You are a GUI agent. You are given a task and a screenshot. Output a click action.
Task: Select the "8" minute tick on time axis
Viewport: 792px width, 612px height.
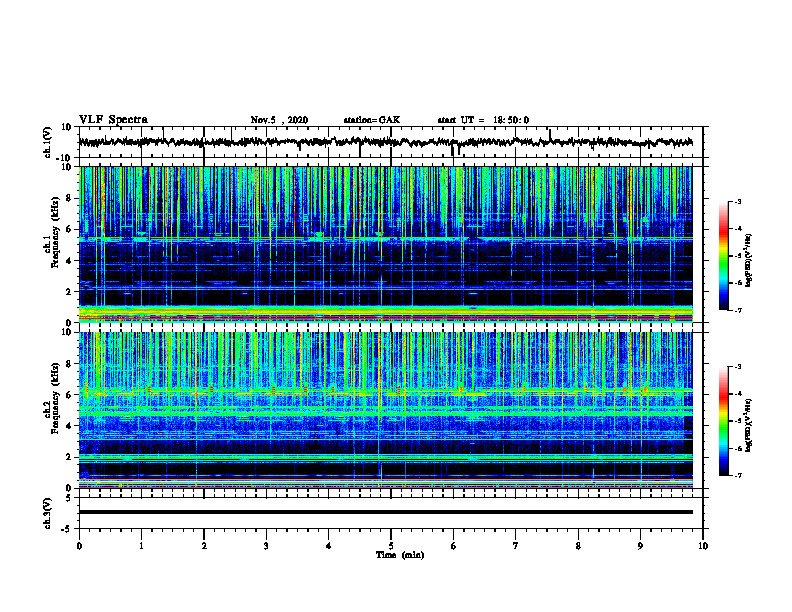tap(578, 546)
